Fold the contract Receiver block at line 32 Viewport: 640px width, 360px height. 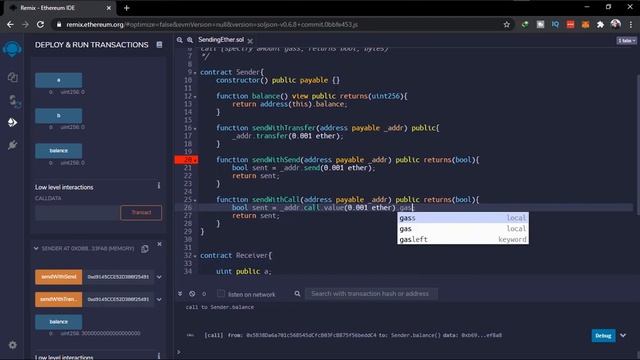(x=195, y=256)
